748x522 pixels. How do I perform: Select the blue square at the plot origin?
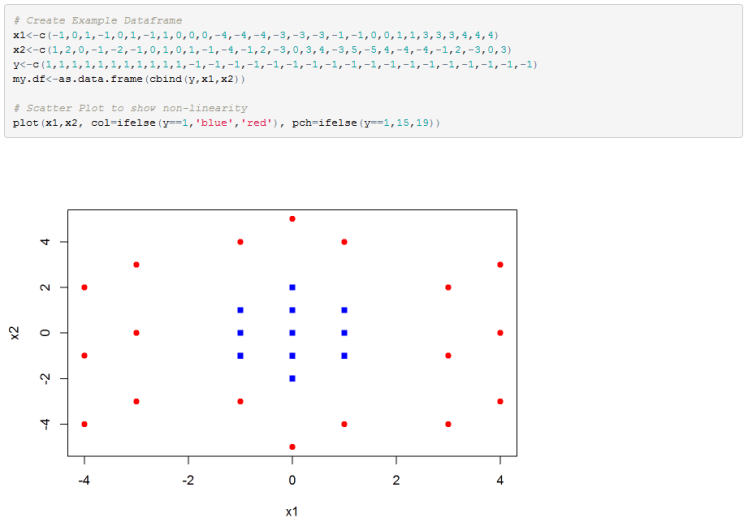[292, 333]
